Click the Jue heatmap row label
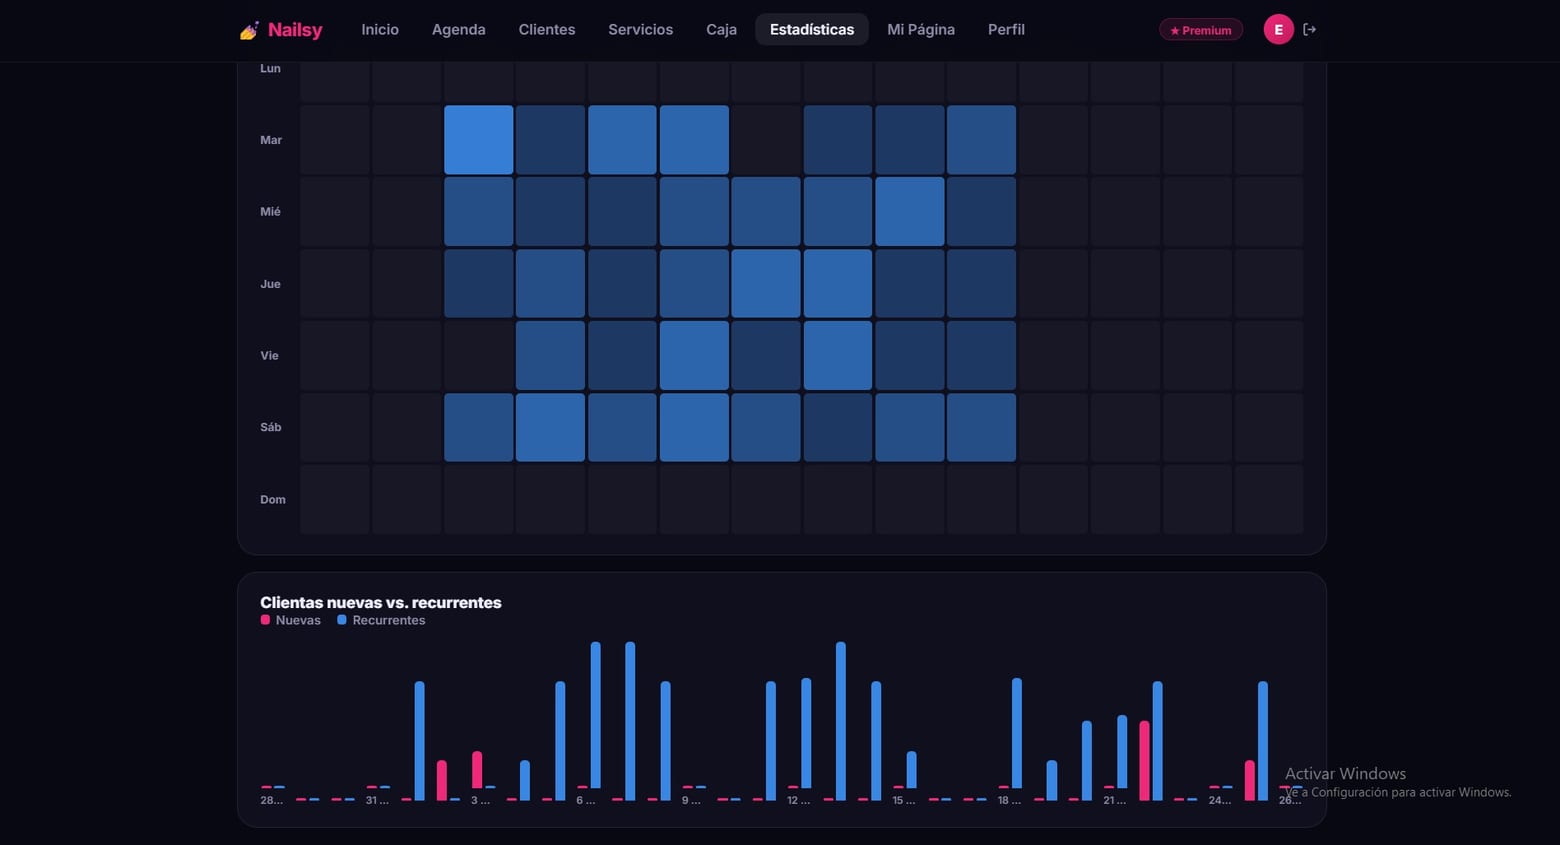This screenshot has width=1560, height=845. [270, 284]
